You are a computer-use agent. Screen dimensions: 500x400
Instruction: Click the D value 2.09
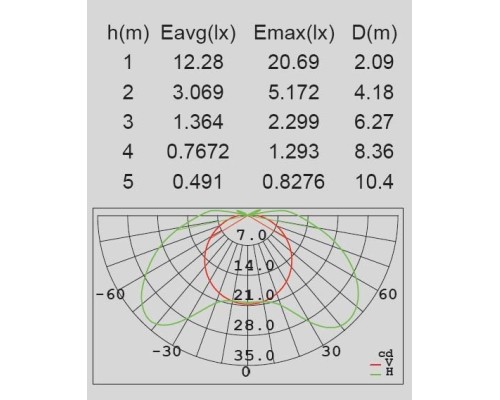(x=374, y=63)
